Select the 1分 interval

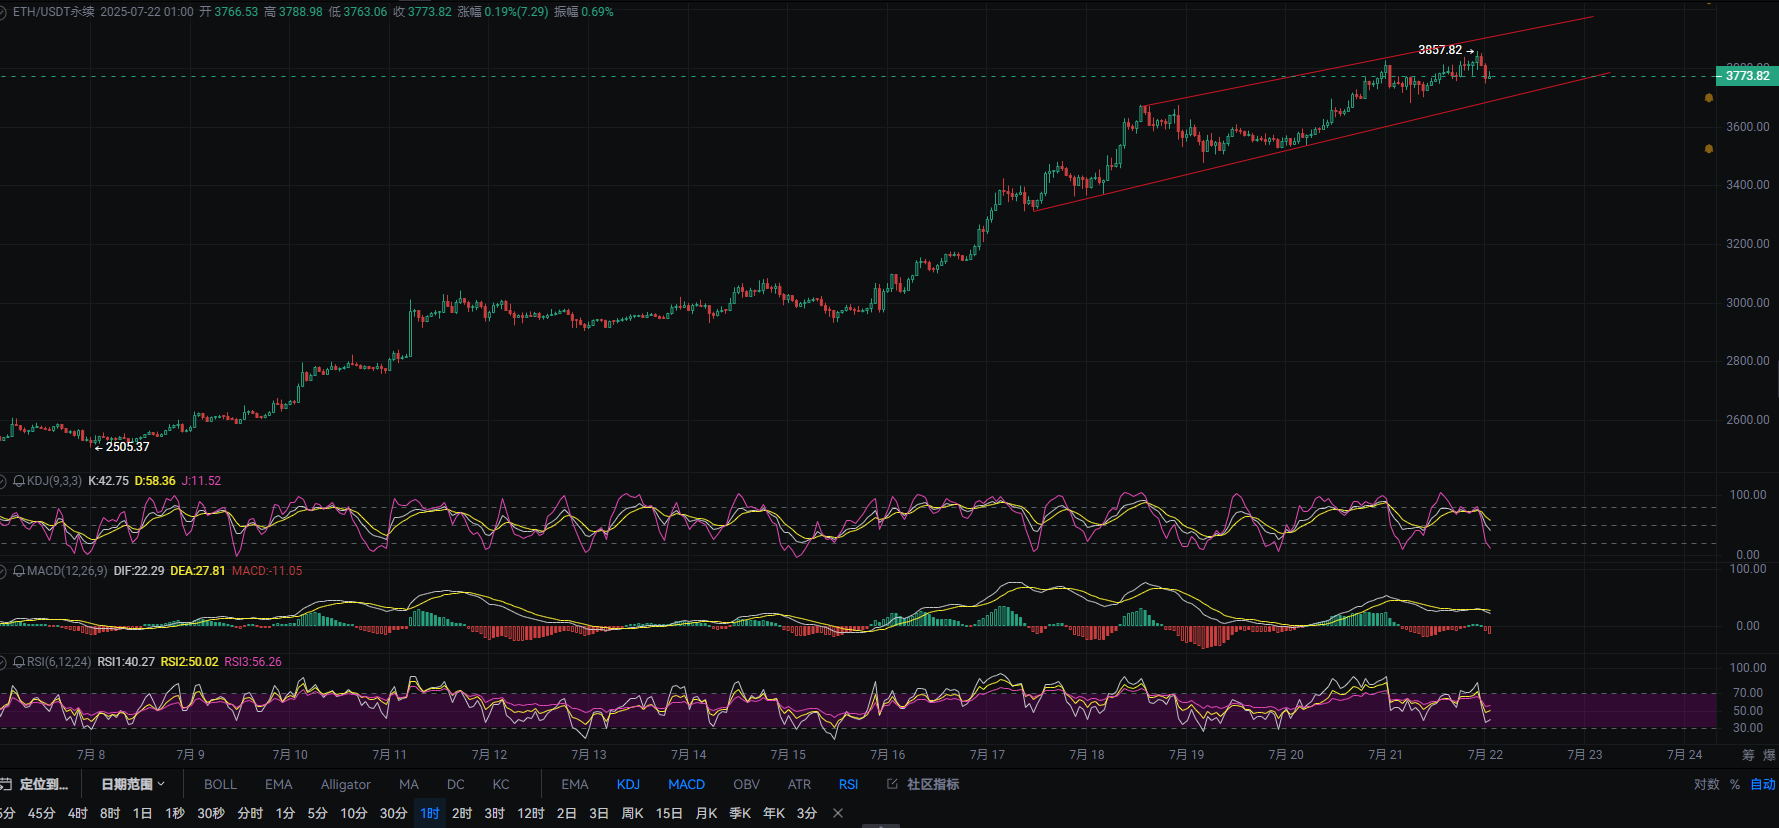(x=285, y=813)
